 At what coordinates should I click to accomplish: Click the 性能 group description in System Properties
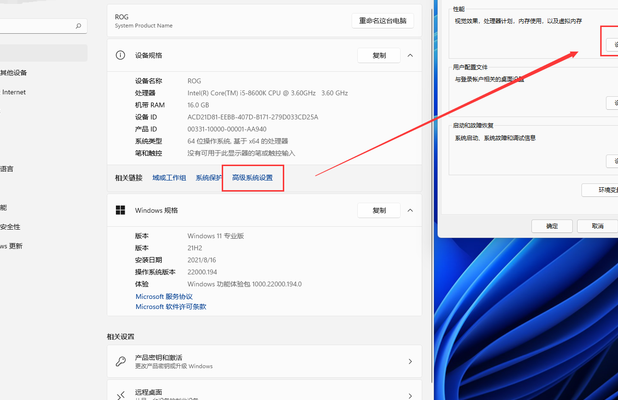518,21
